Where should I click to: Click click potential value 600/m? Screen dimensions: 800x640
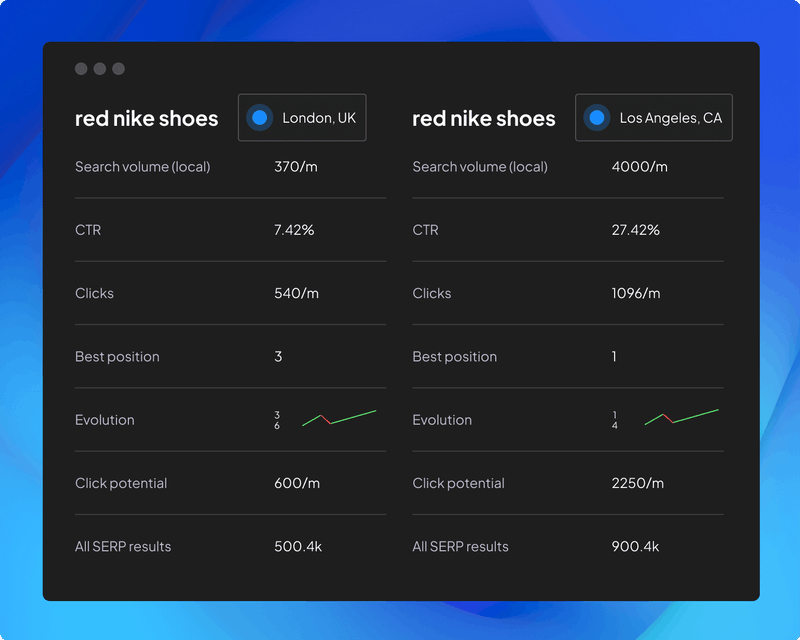pos(297,483)
